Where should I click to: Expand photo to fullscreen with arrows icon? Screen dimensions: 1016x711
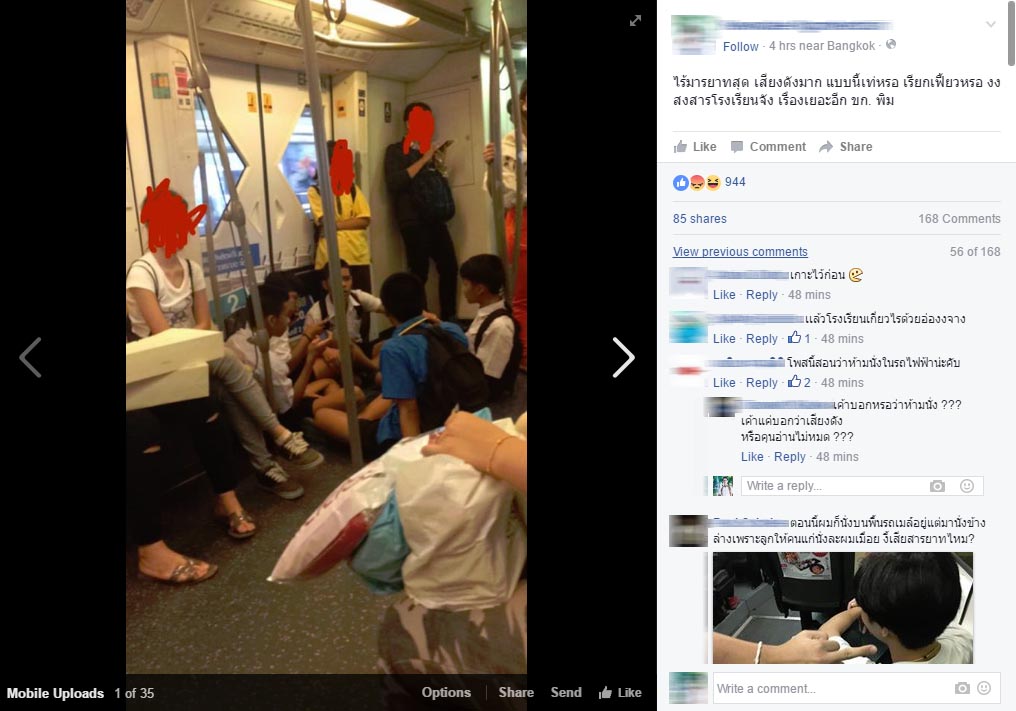point(636,21)
